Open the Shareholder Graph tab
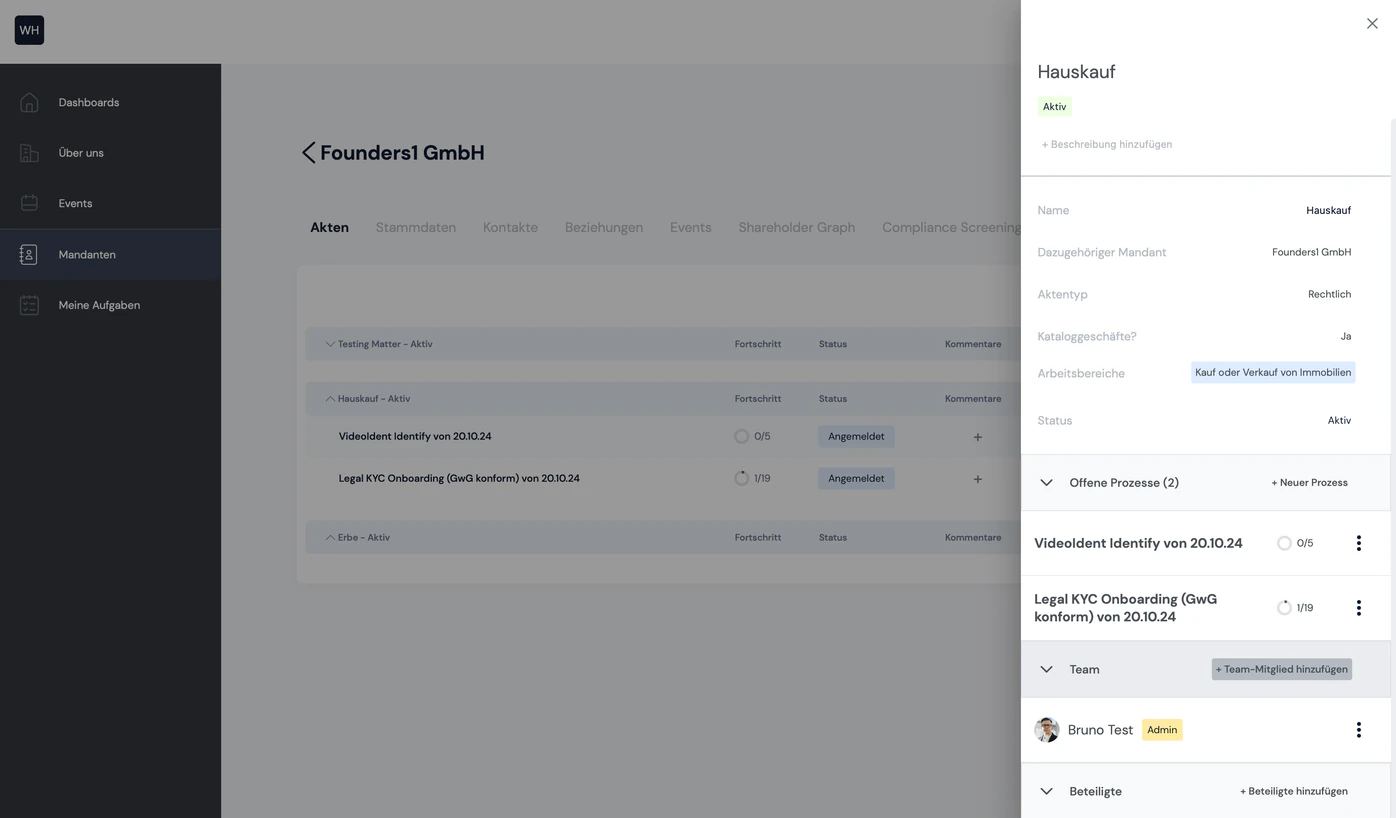 point(797,227)
